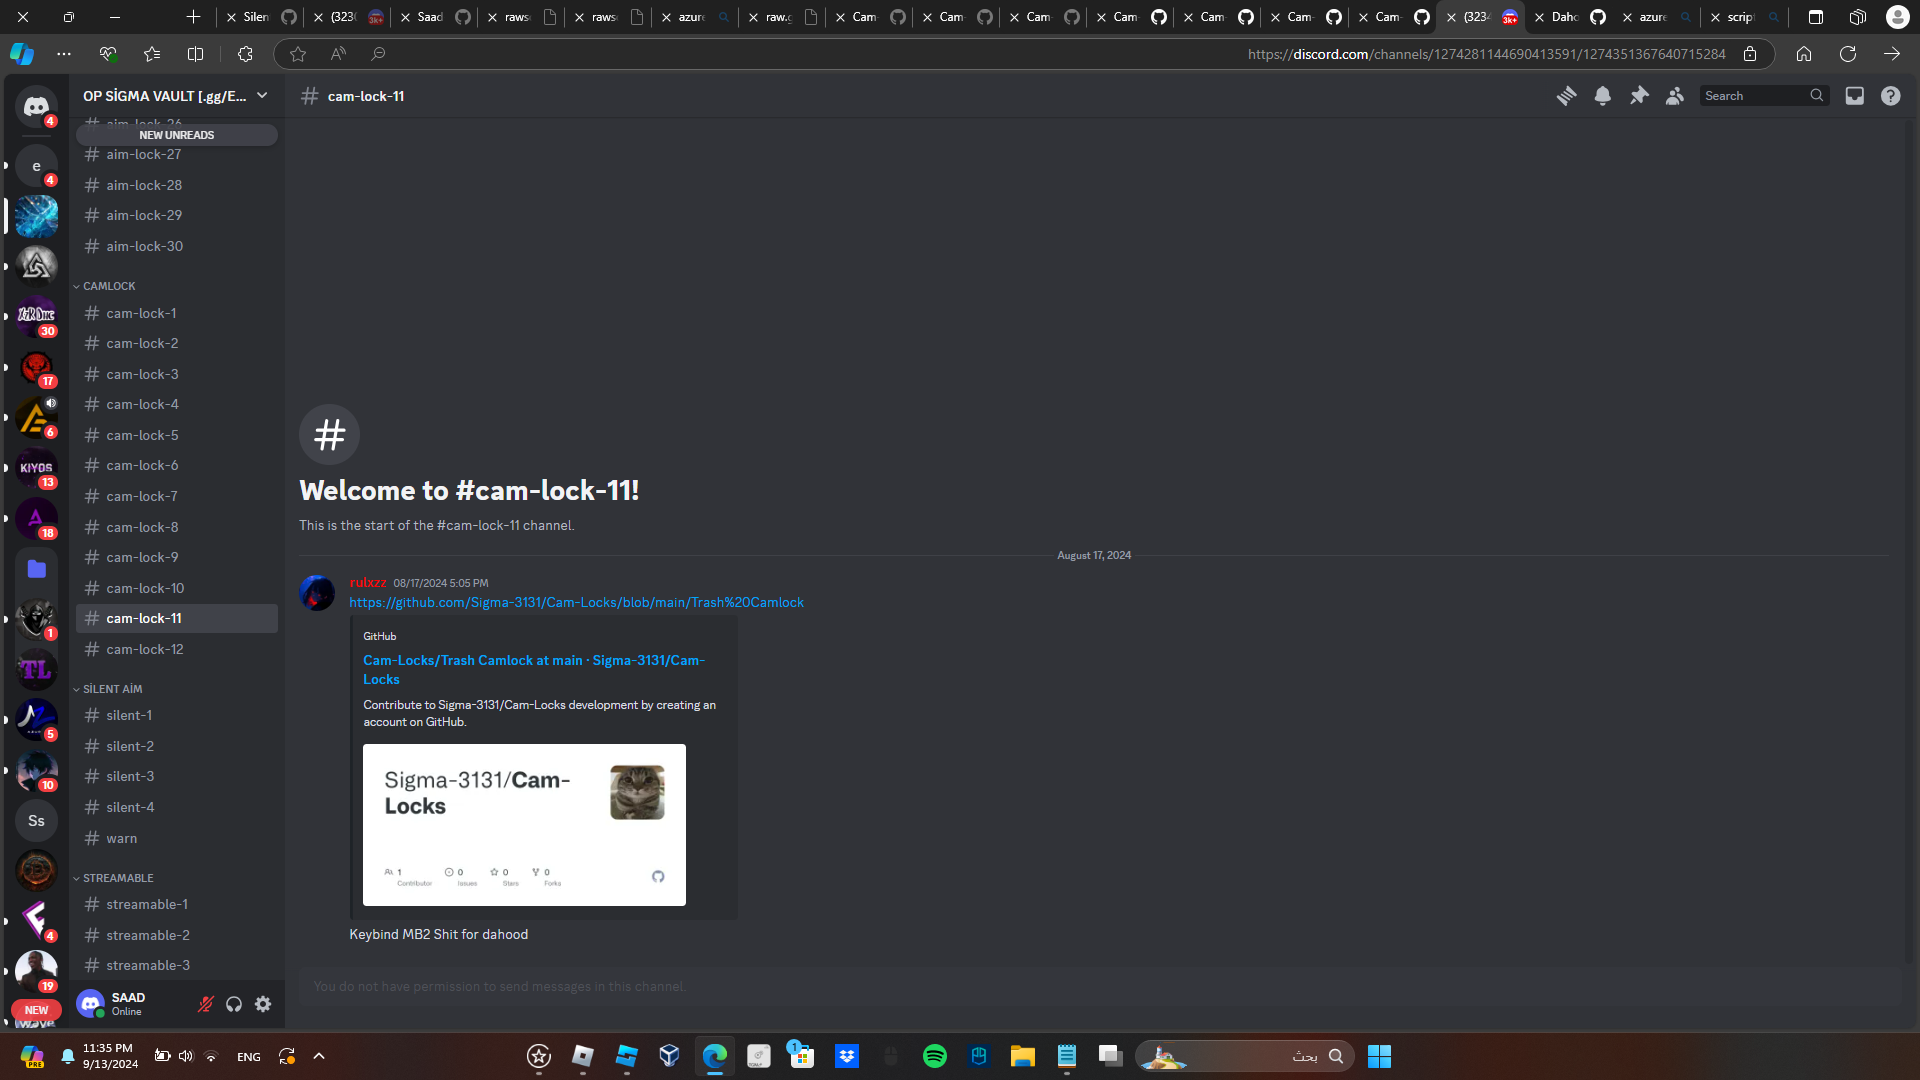Click the NEW UNREADS bar

177,135
